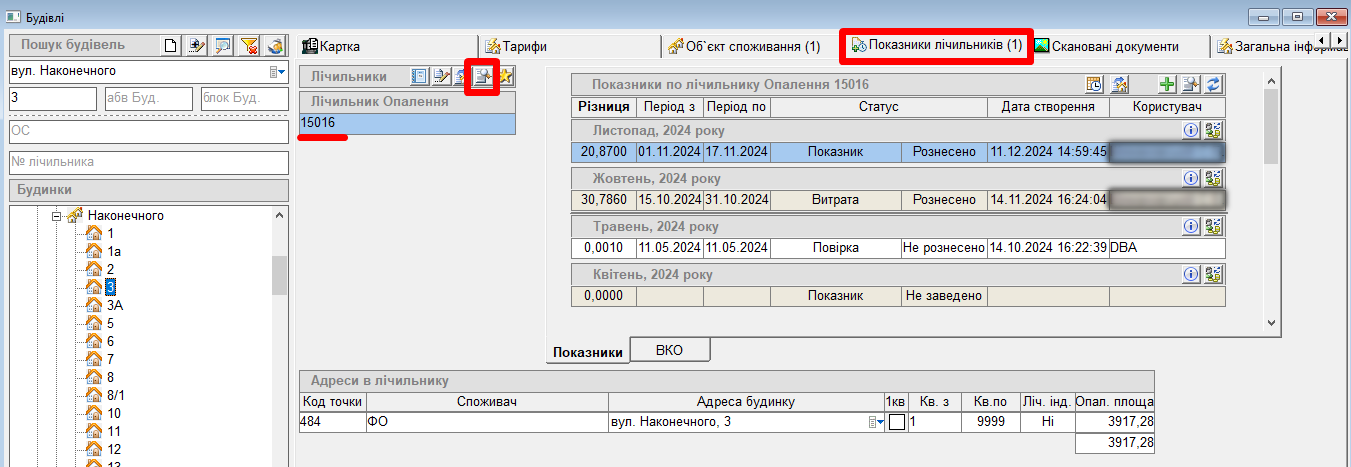Click the magnifier search icon in building search

[x=223, y=46]
